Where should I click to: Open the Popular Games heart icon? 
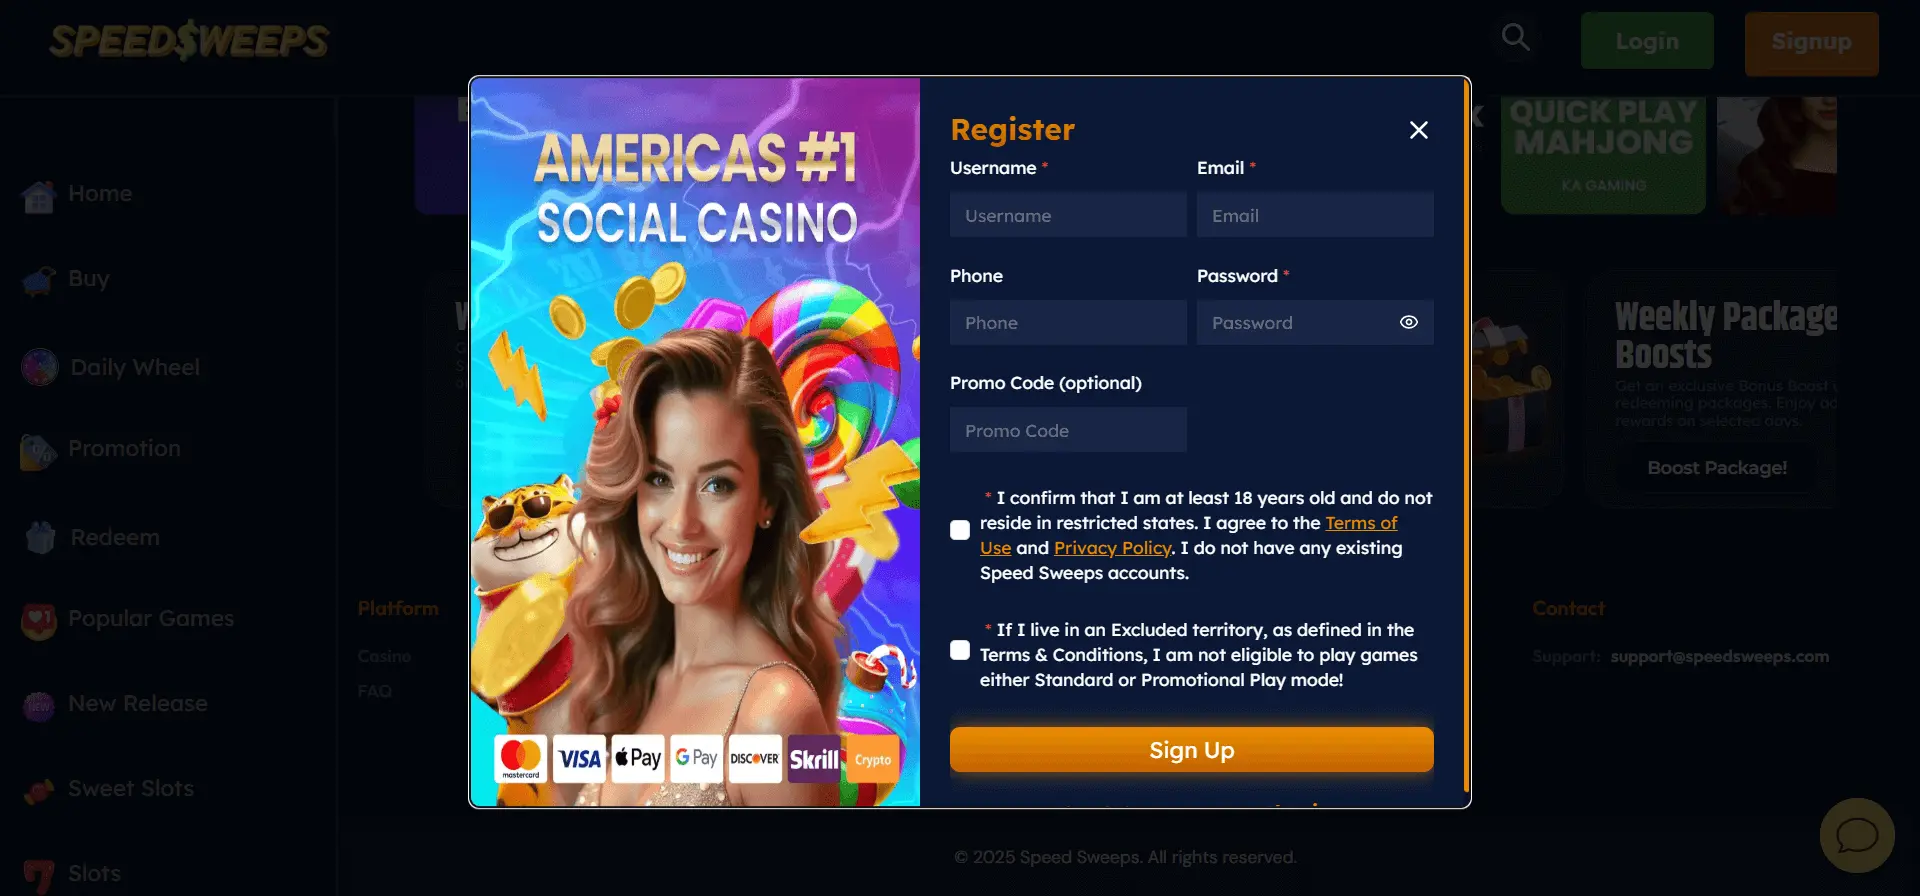tap(39, 621)
